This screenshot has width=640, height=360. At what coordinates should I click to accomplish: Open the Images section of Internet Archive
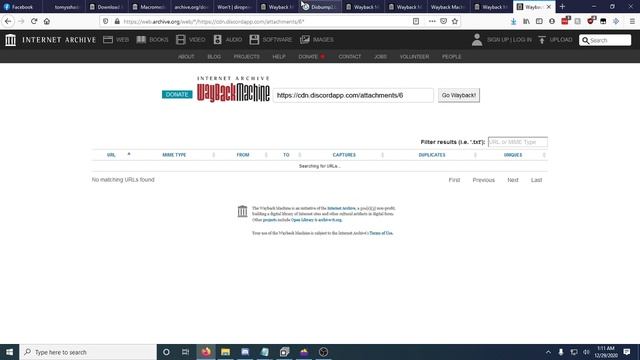pos(317,40)
